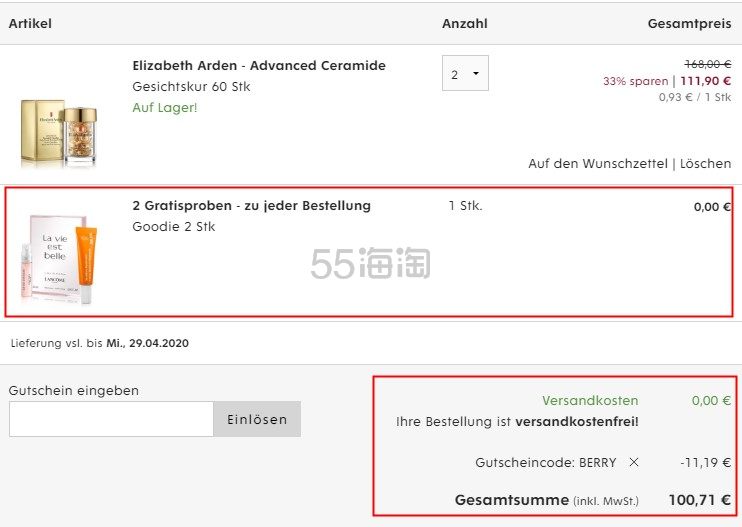Screen dimensions: 742x527
Task: Click the Auf Lager! availability text
Action: (165, 108)
